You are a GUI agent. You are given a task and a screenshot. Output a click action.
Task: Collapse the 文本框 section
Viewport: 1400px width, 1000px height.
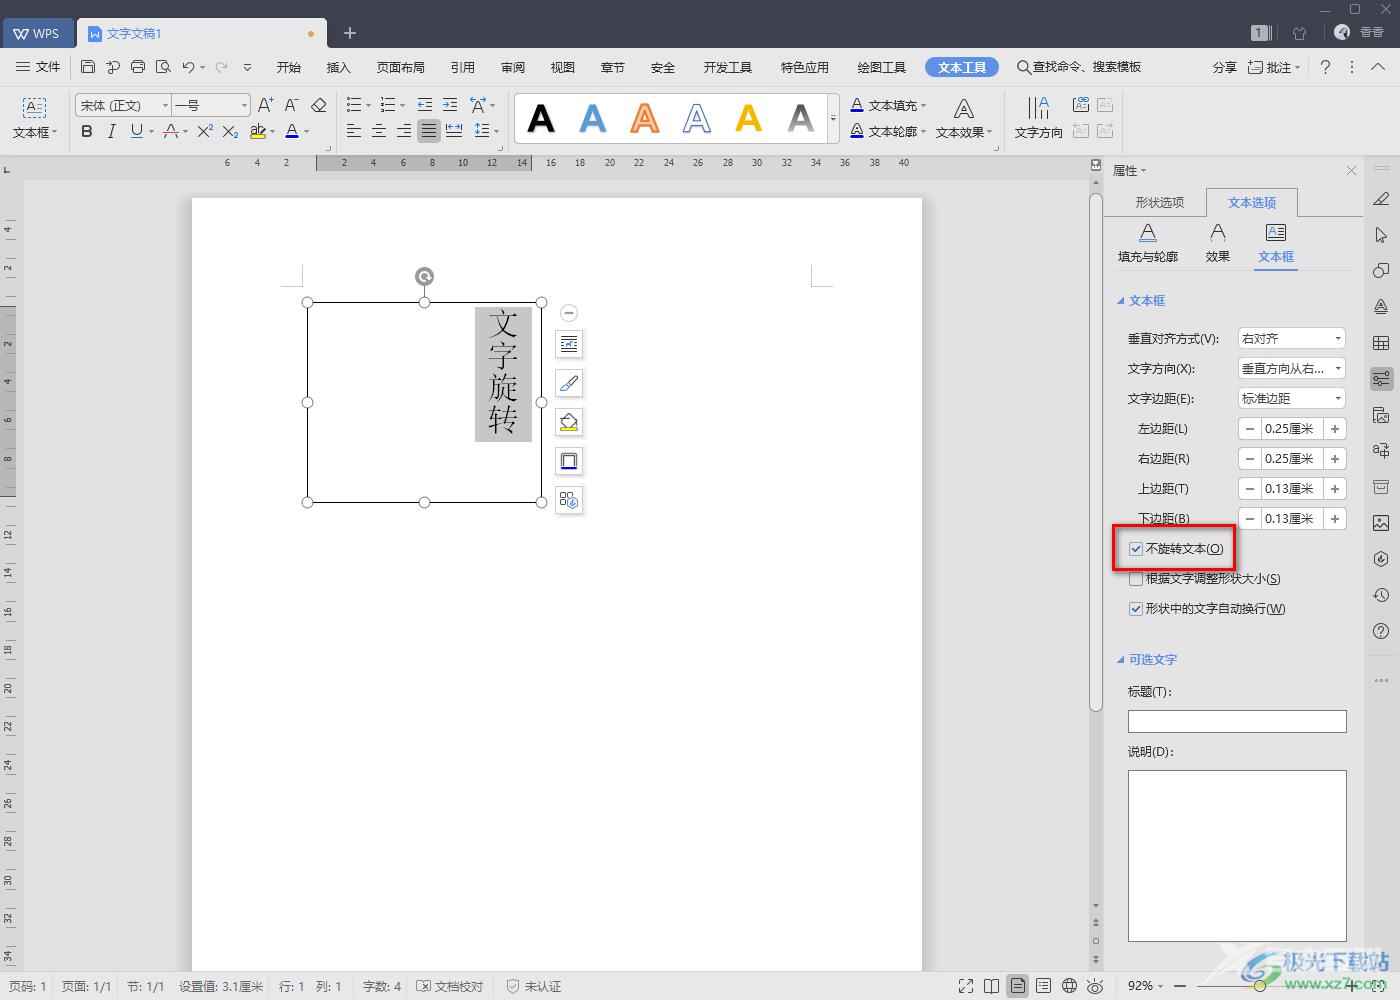(x=1121, y=301)
